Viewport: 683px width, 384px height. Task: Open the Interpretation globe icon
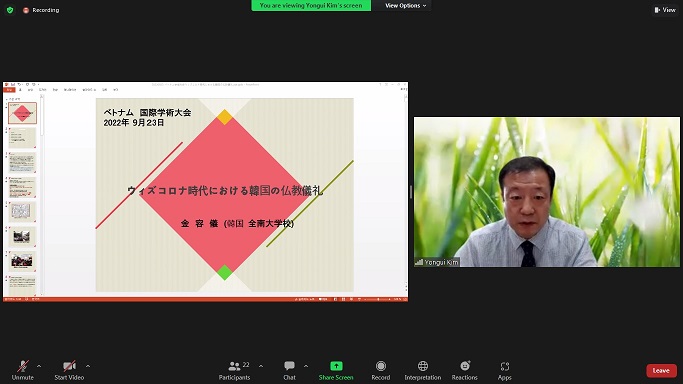click(x=423, y=366)
